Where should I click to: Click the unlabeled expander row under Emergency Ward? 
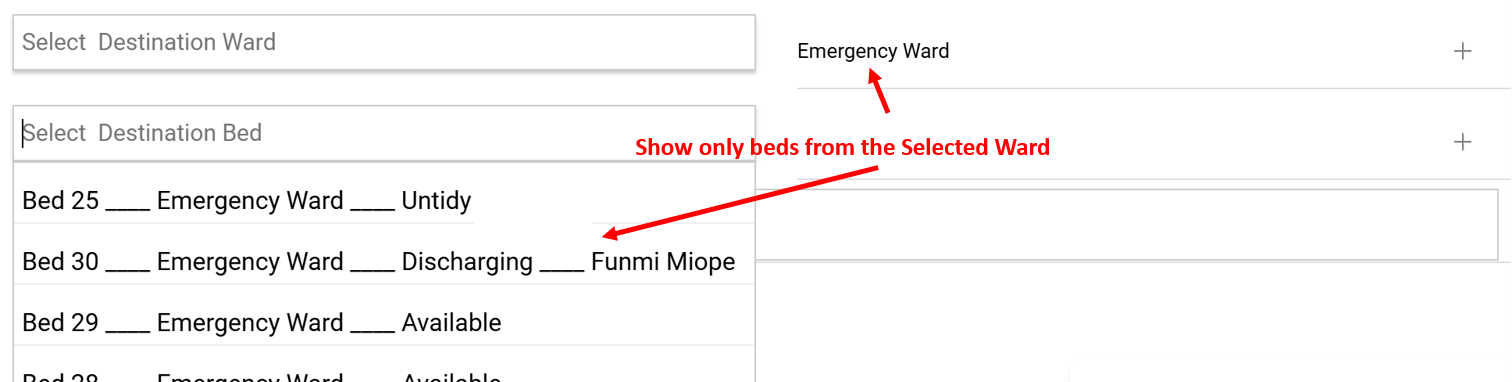(x=1153, y=142)
